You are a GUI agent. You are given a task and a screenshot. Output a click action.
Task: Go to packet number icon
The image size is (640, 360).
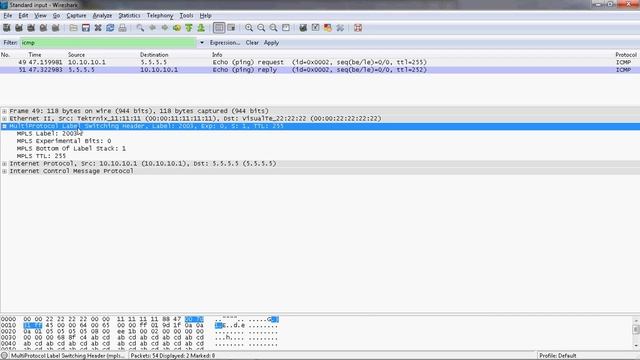pos(177,28)
